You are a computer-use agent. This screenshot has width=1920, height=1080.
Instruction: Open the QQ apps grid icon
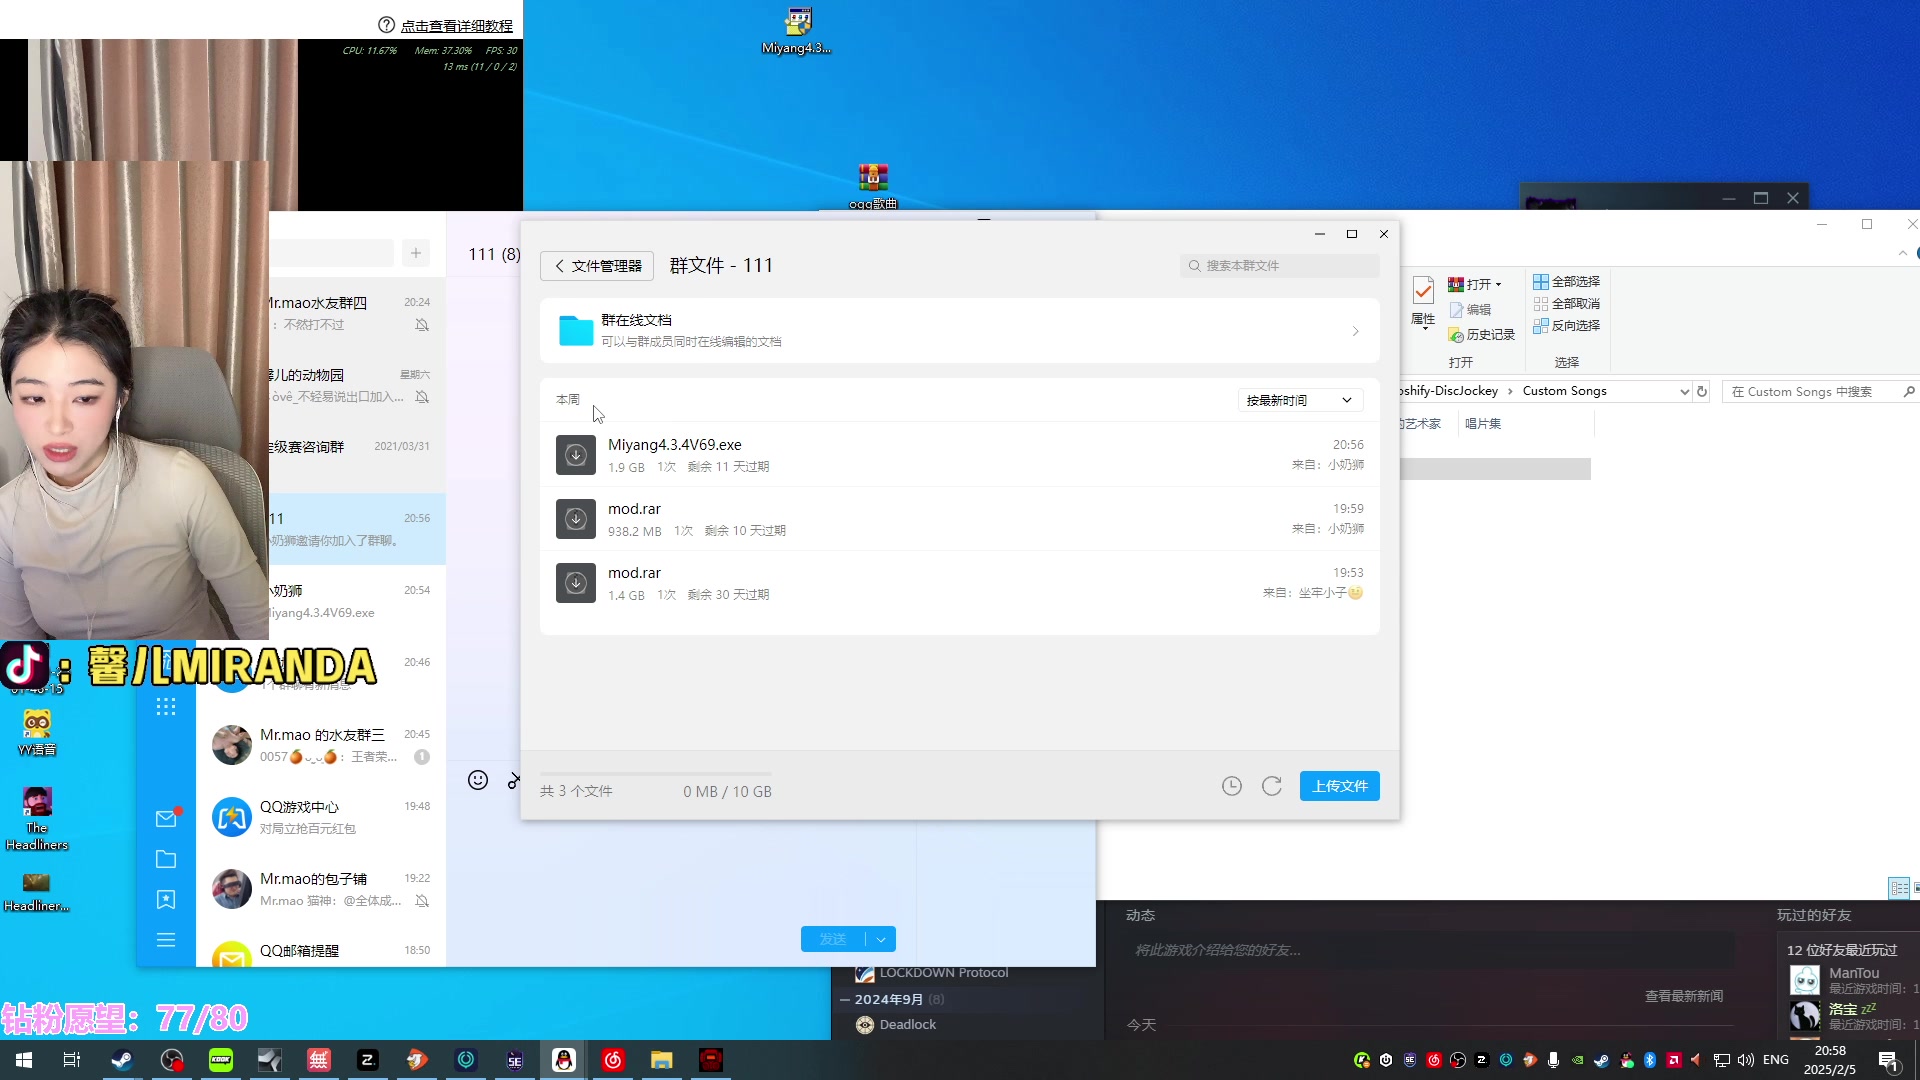tap(166, 707)
